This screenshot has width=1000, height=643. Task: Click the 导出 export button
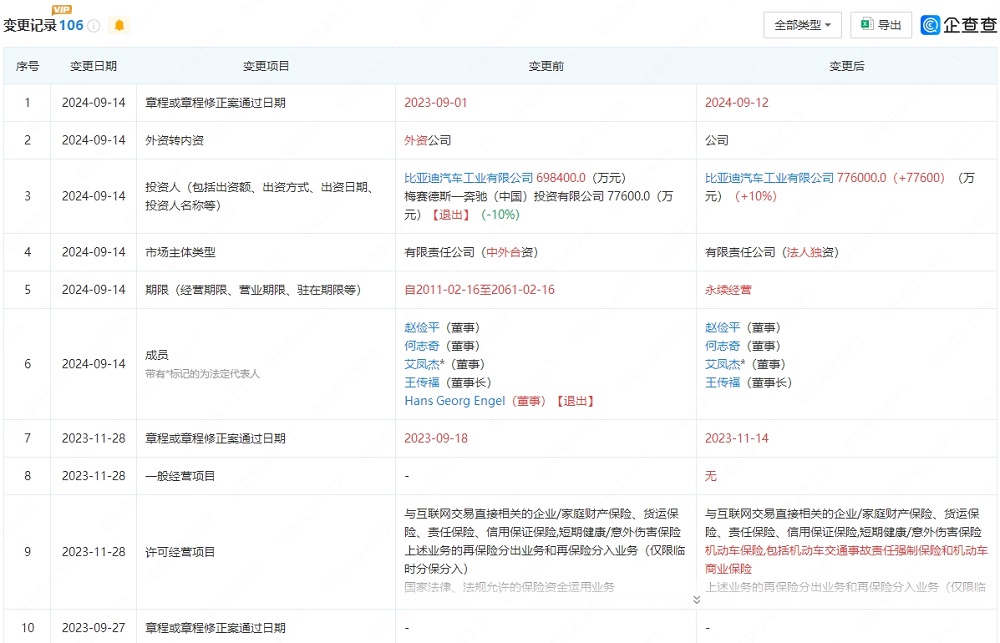[x=880, y=24]
